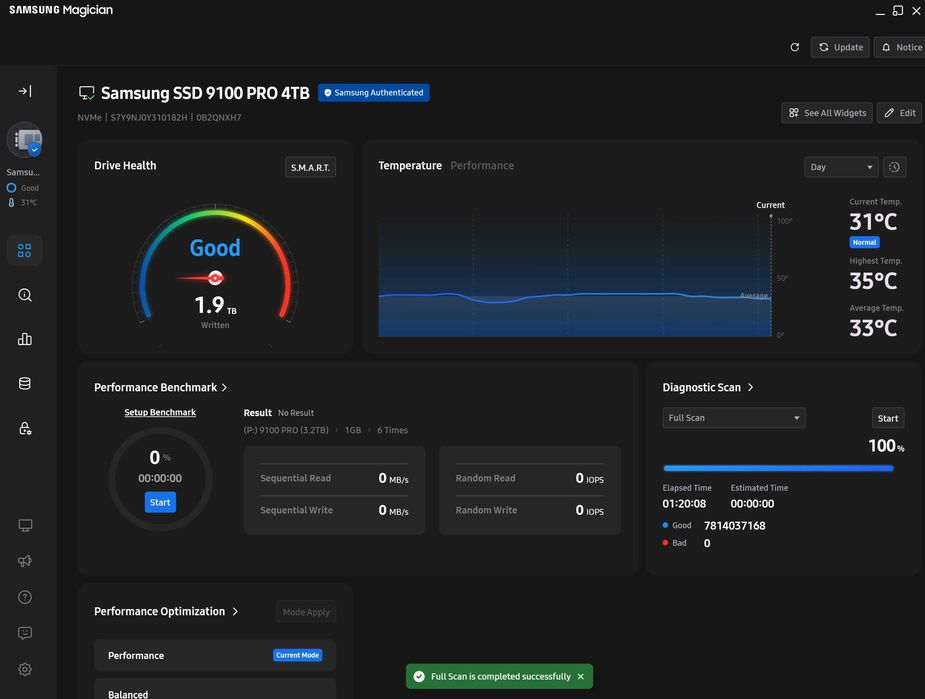Click the (P:) 9100 PRO (3.2TB) benchmark target text
The width and height of the screenshot is (925, 699).
[x=286, y=430]
